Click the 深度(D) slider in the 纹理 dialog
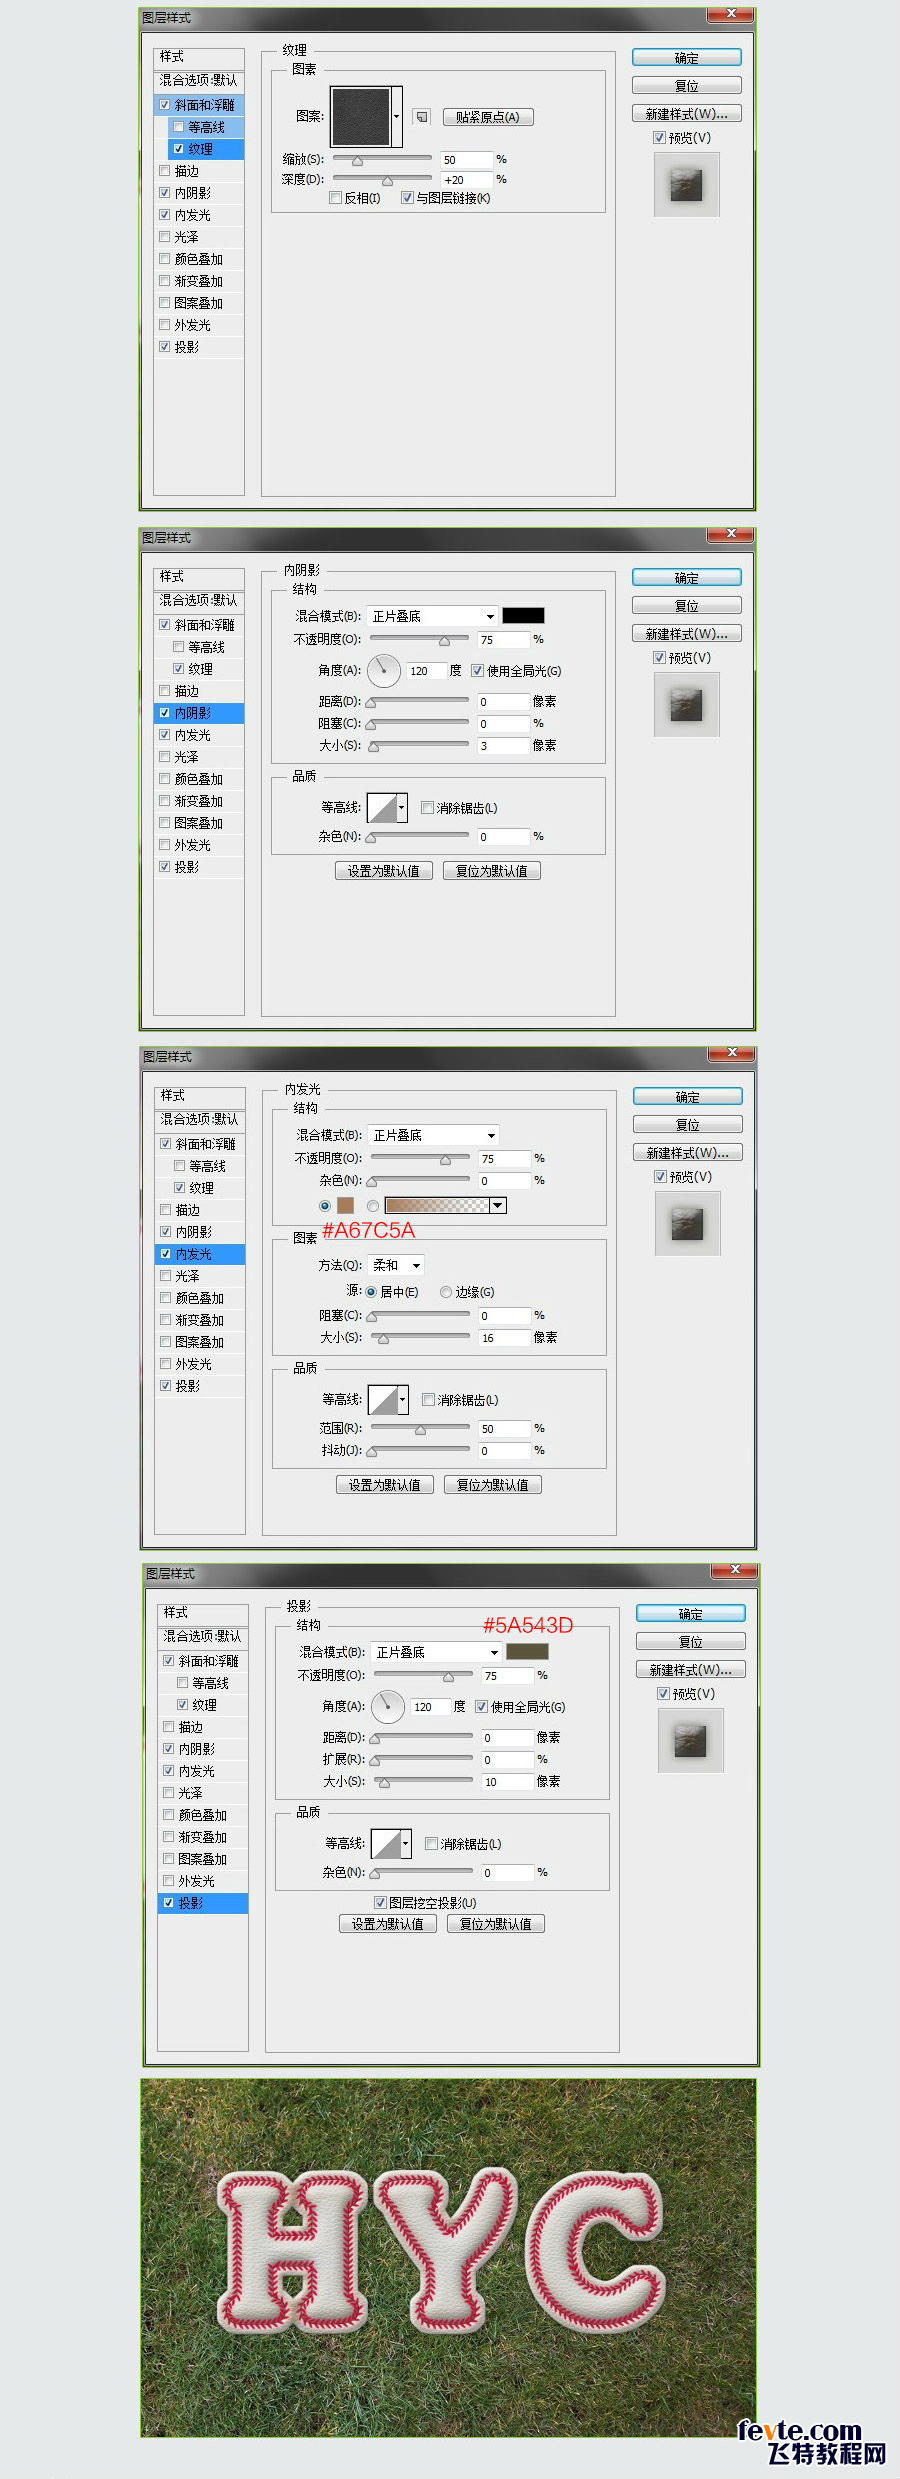Image resolution: width=900 pixels, height=2479 pixels. coord(382,179)
